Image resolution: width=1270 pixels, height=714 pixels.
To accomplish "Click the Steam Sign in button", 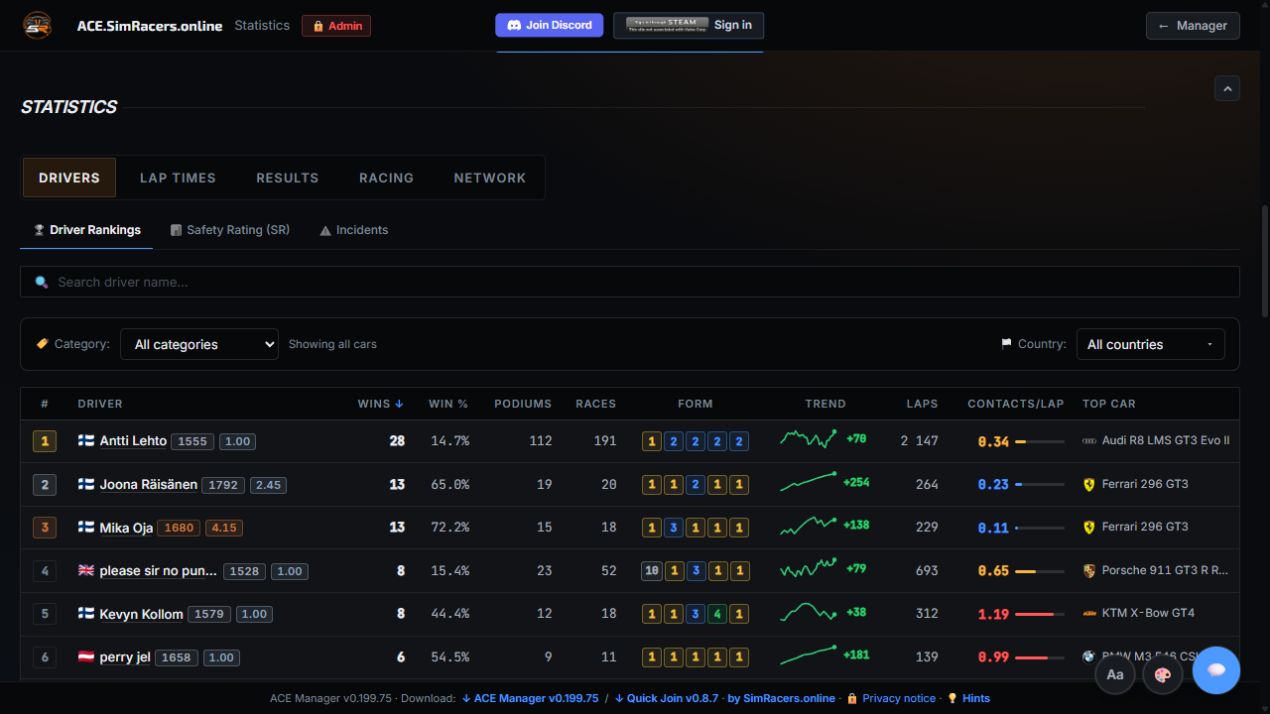I will (688, 25).
